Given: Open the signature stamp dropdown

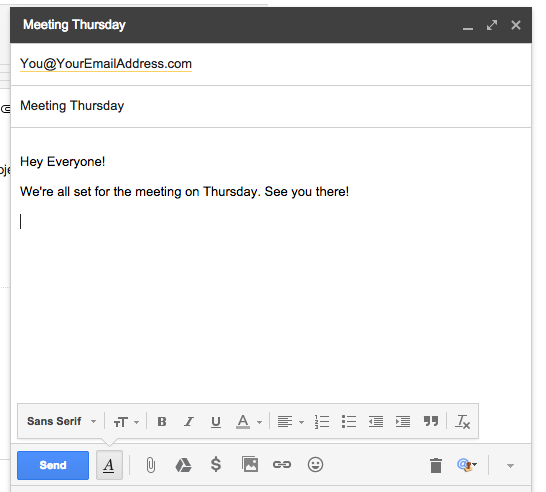Looking at the screenshot, I should coord(467,465).
